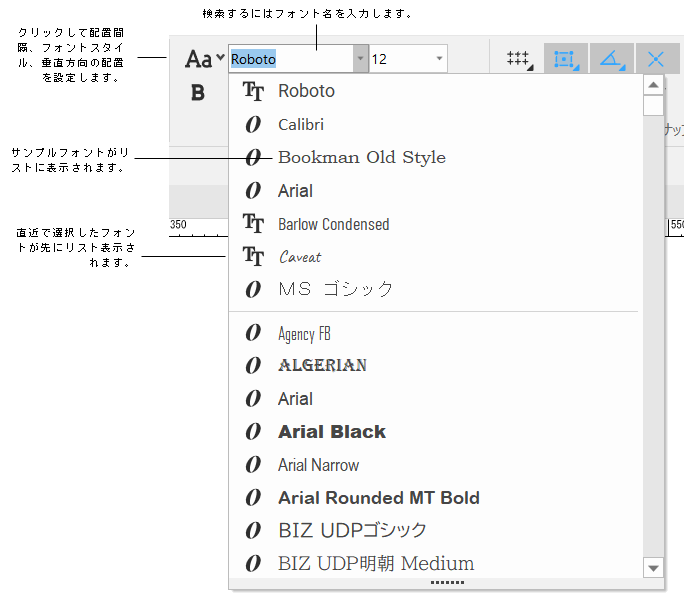Toggle Bold formatting button

click(198, 93)
